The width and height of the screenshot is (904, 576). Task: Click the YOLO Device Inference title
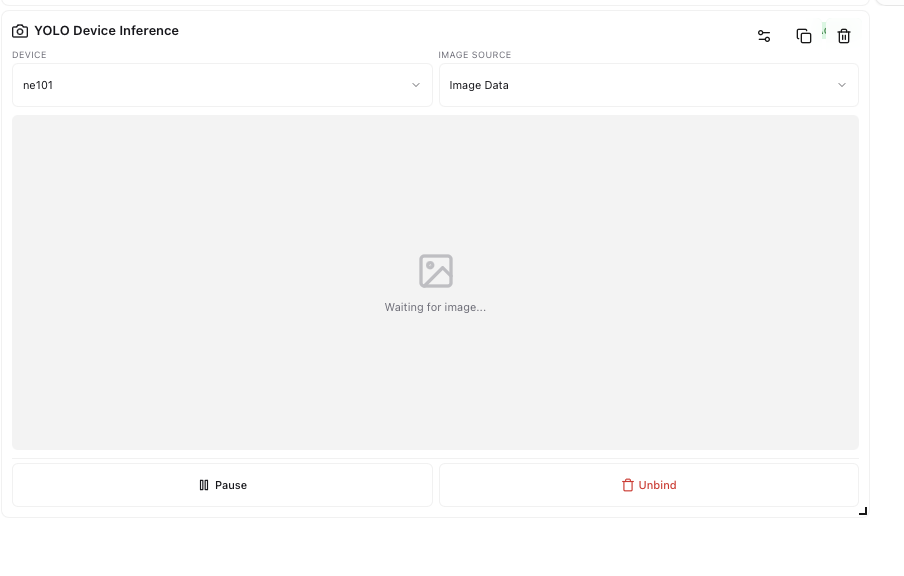[x=106, y=31]
